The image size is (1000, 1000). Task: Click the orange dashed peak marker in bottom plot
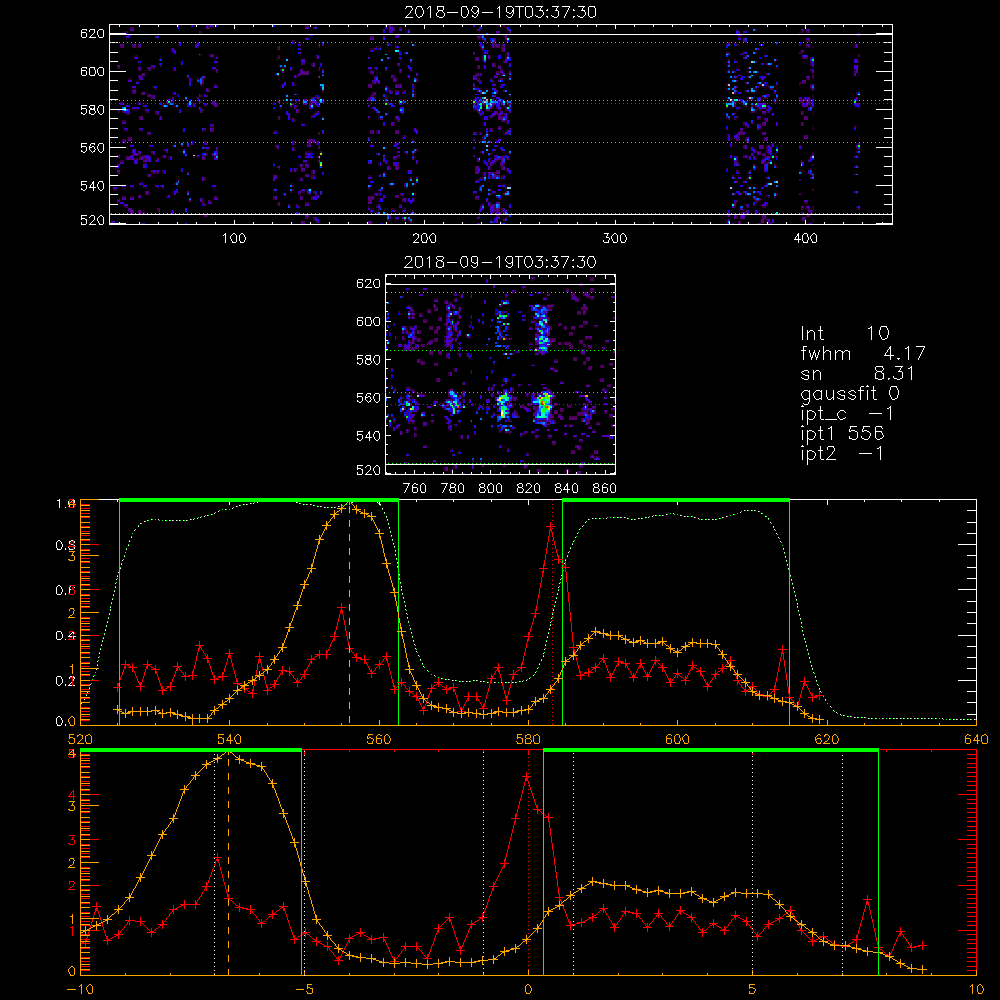(x=229, y=862)
